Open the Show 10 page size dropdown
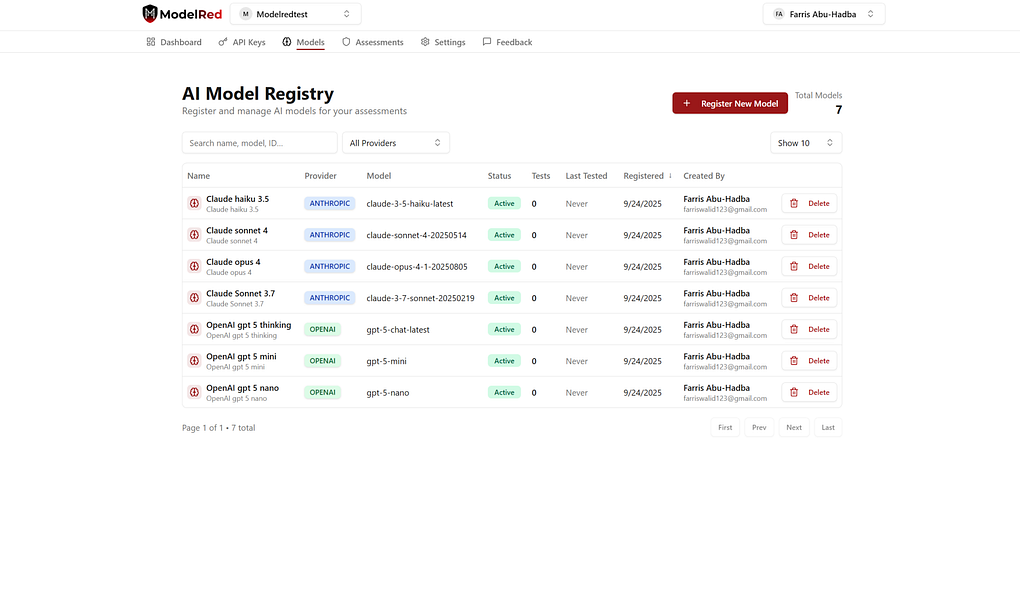This screenshot has height=600, width=1020. 805,143
